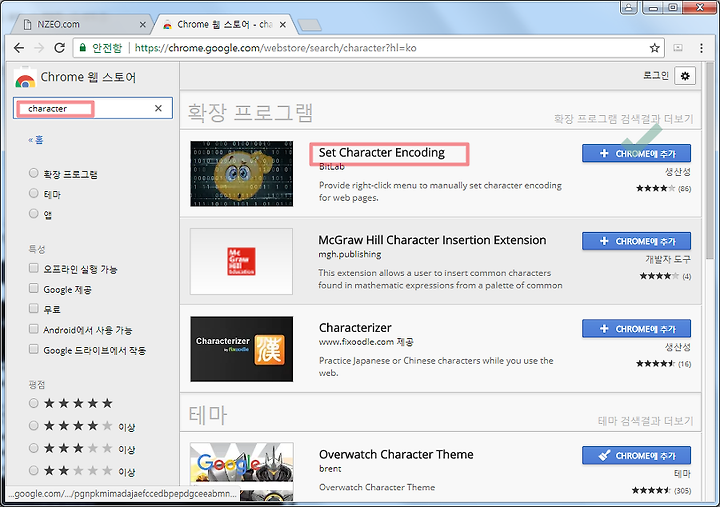Open the Set Character Encoding title
This screenshot has width=720, height=507.
click(382, 152)
